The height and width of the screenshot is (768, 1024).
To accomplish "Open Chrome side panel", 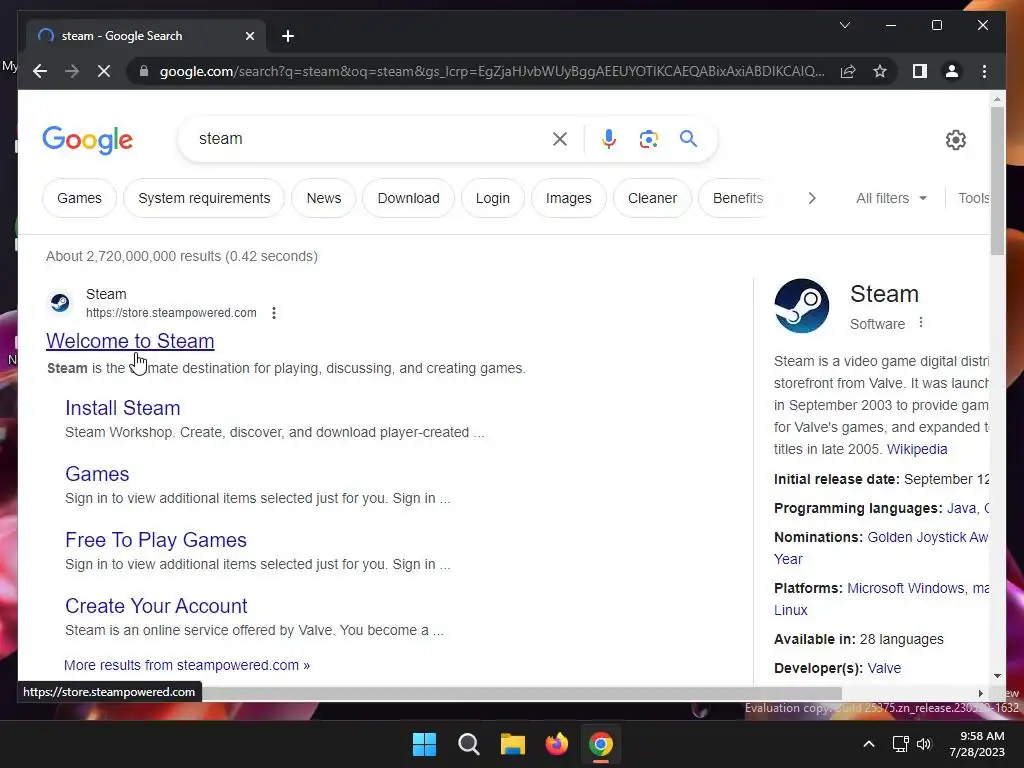I will 920,71.
